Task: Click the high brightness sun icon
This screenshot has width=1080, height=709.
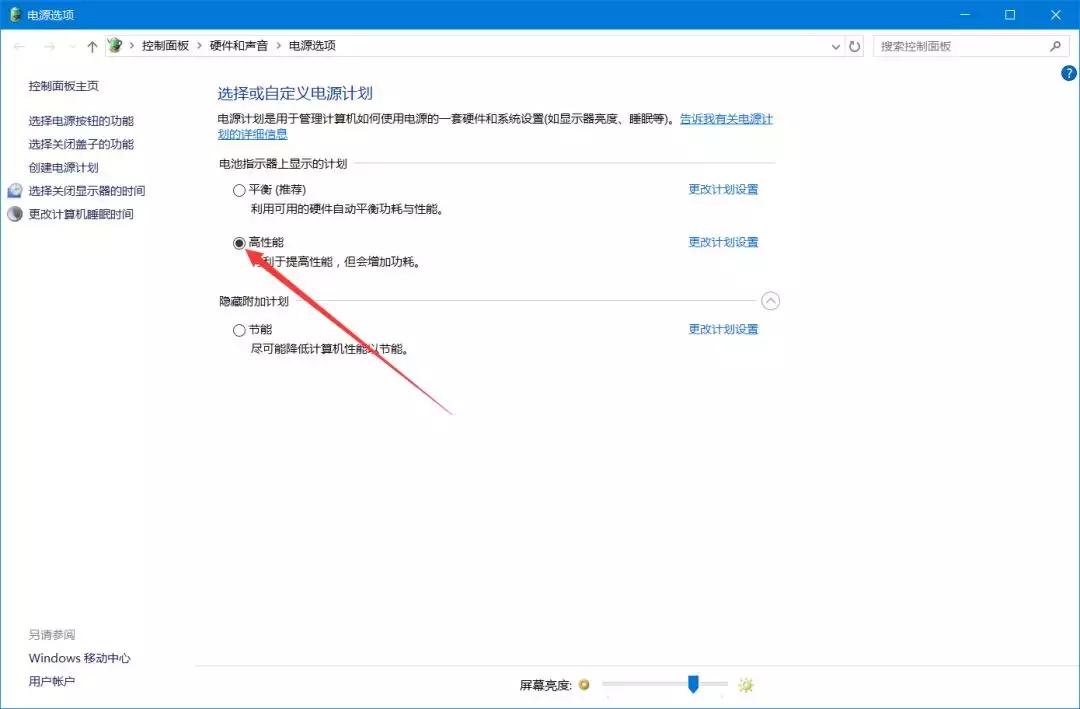Action: (745, 685)
